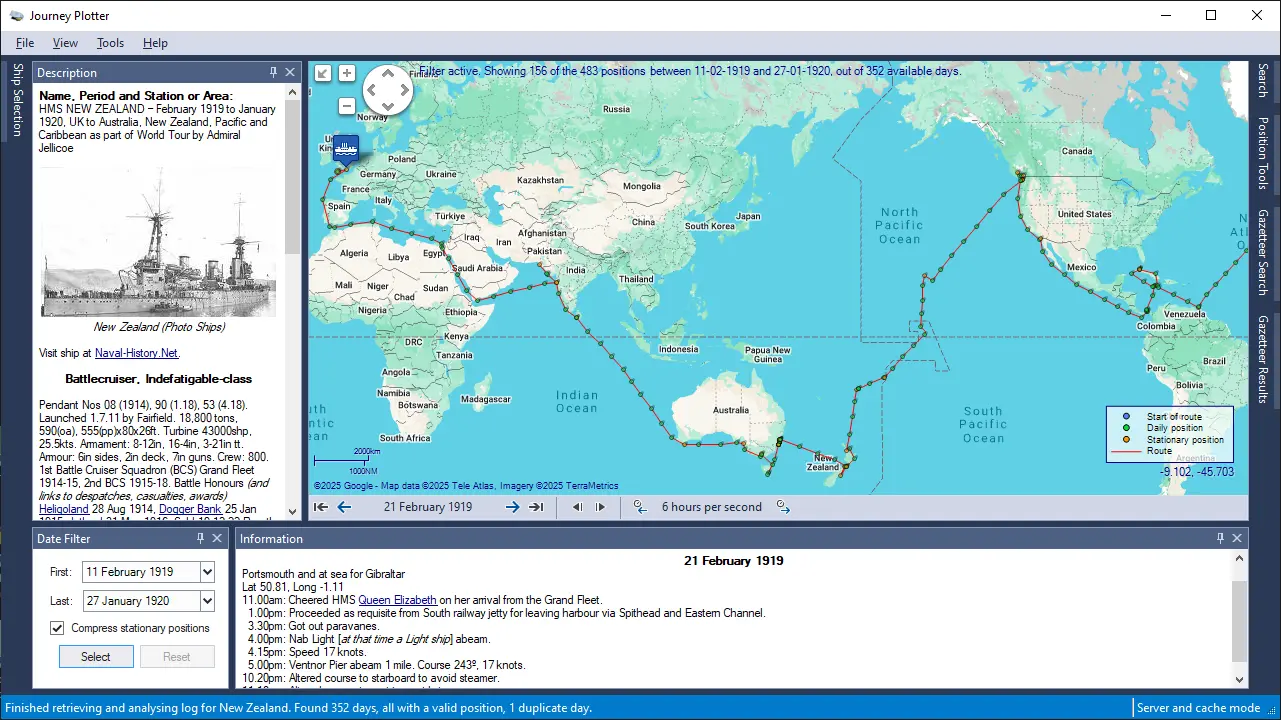Click the 6 hours per second speed label

click(x=712, y=507)
